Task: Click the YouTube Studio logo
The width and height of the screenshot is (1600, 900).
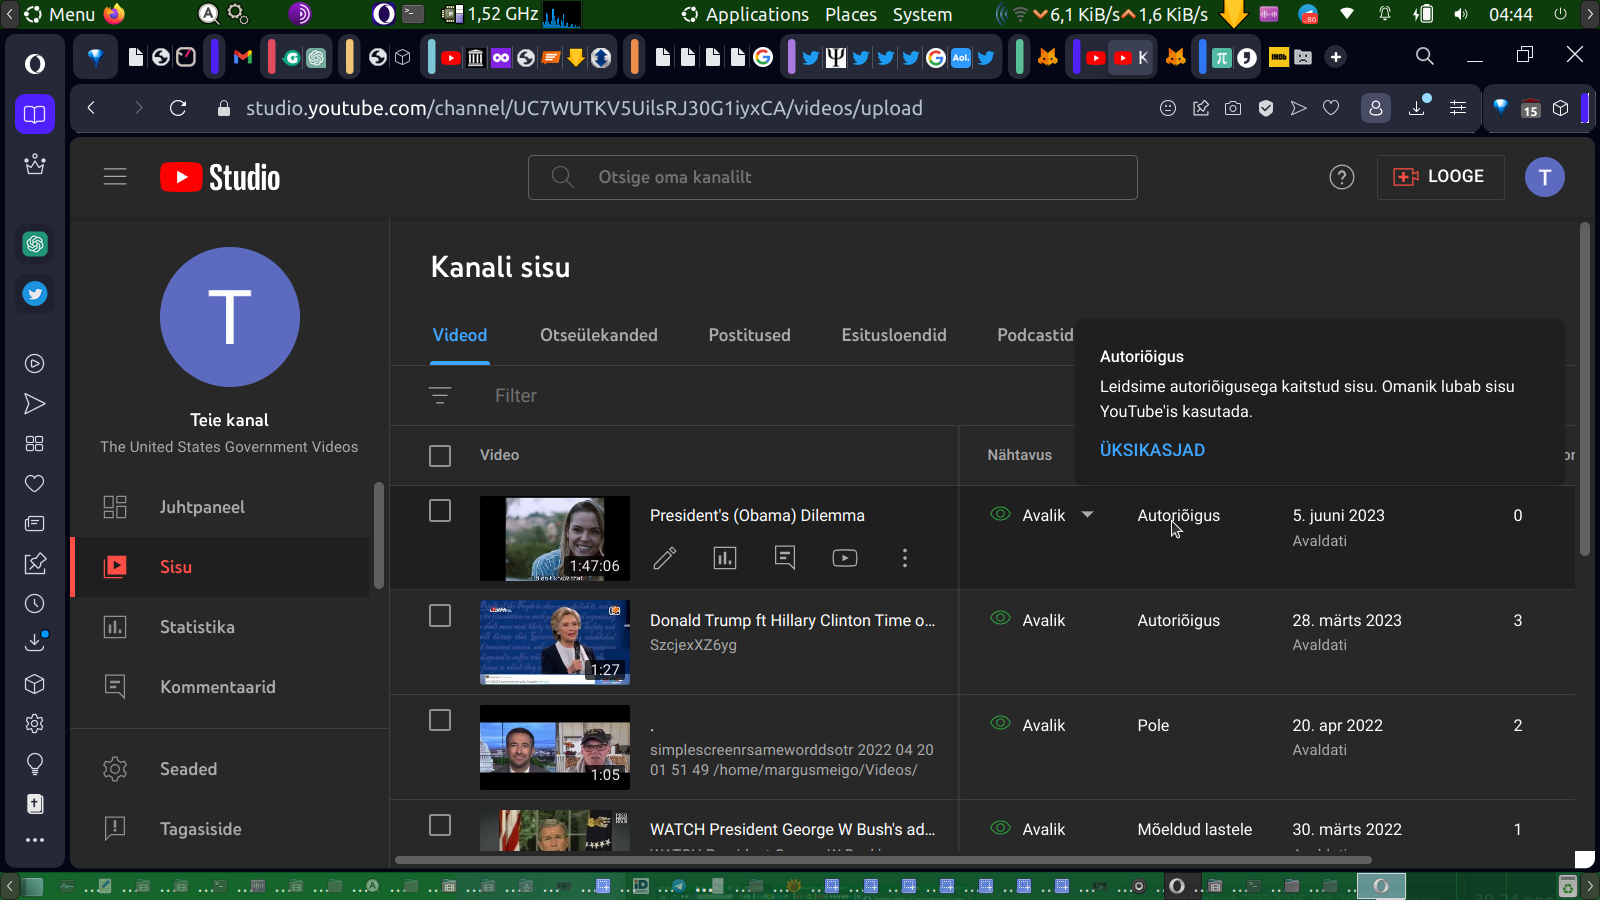Action: pyautogui.click(x=220, y=177)
